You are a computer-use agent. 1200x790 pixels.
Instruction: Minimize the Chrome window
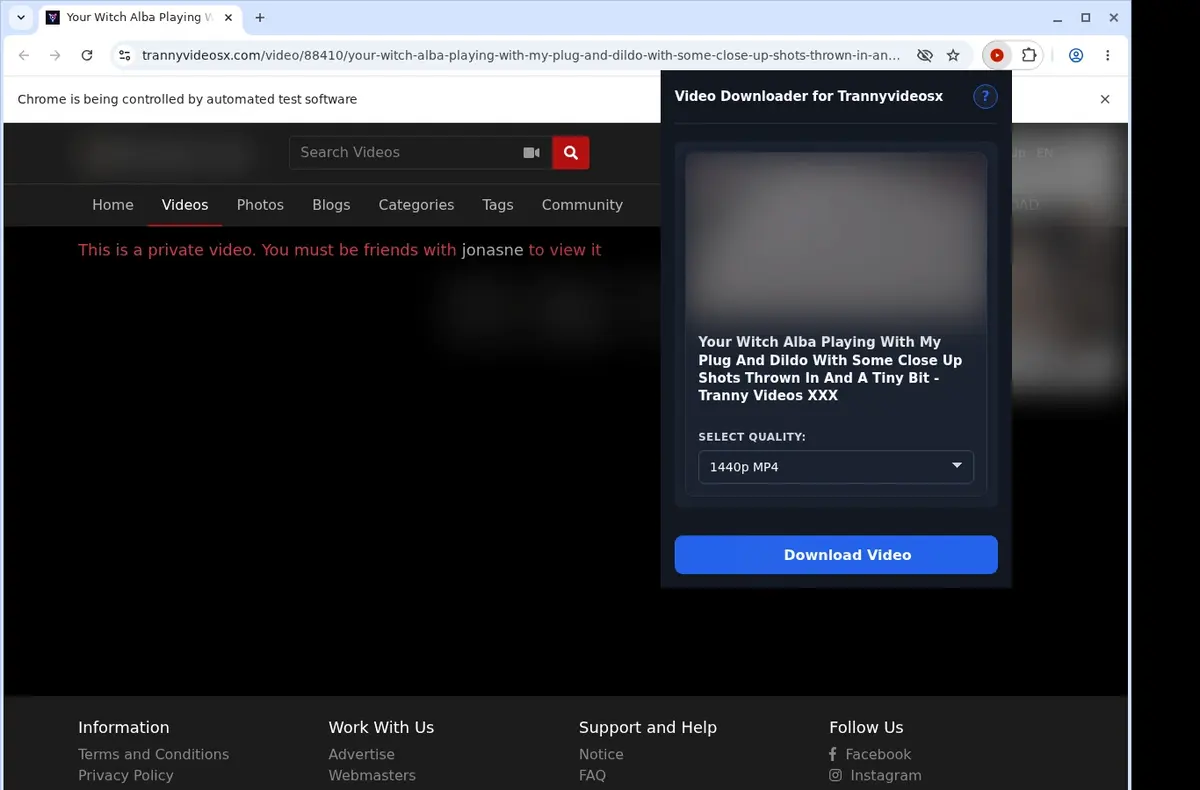click(x=1058, y=18)
